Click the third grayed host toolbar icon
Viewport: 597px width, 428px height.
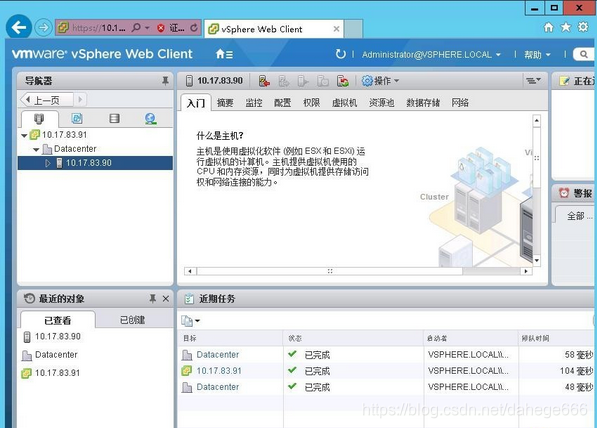(x=303, y=81)
